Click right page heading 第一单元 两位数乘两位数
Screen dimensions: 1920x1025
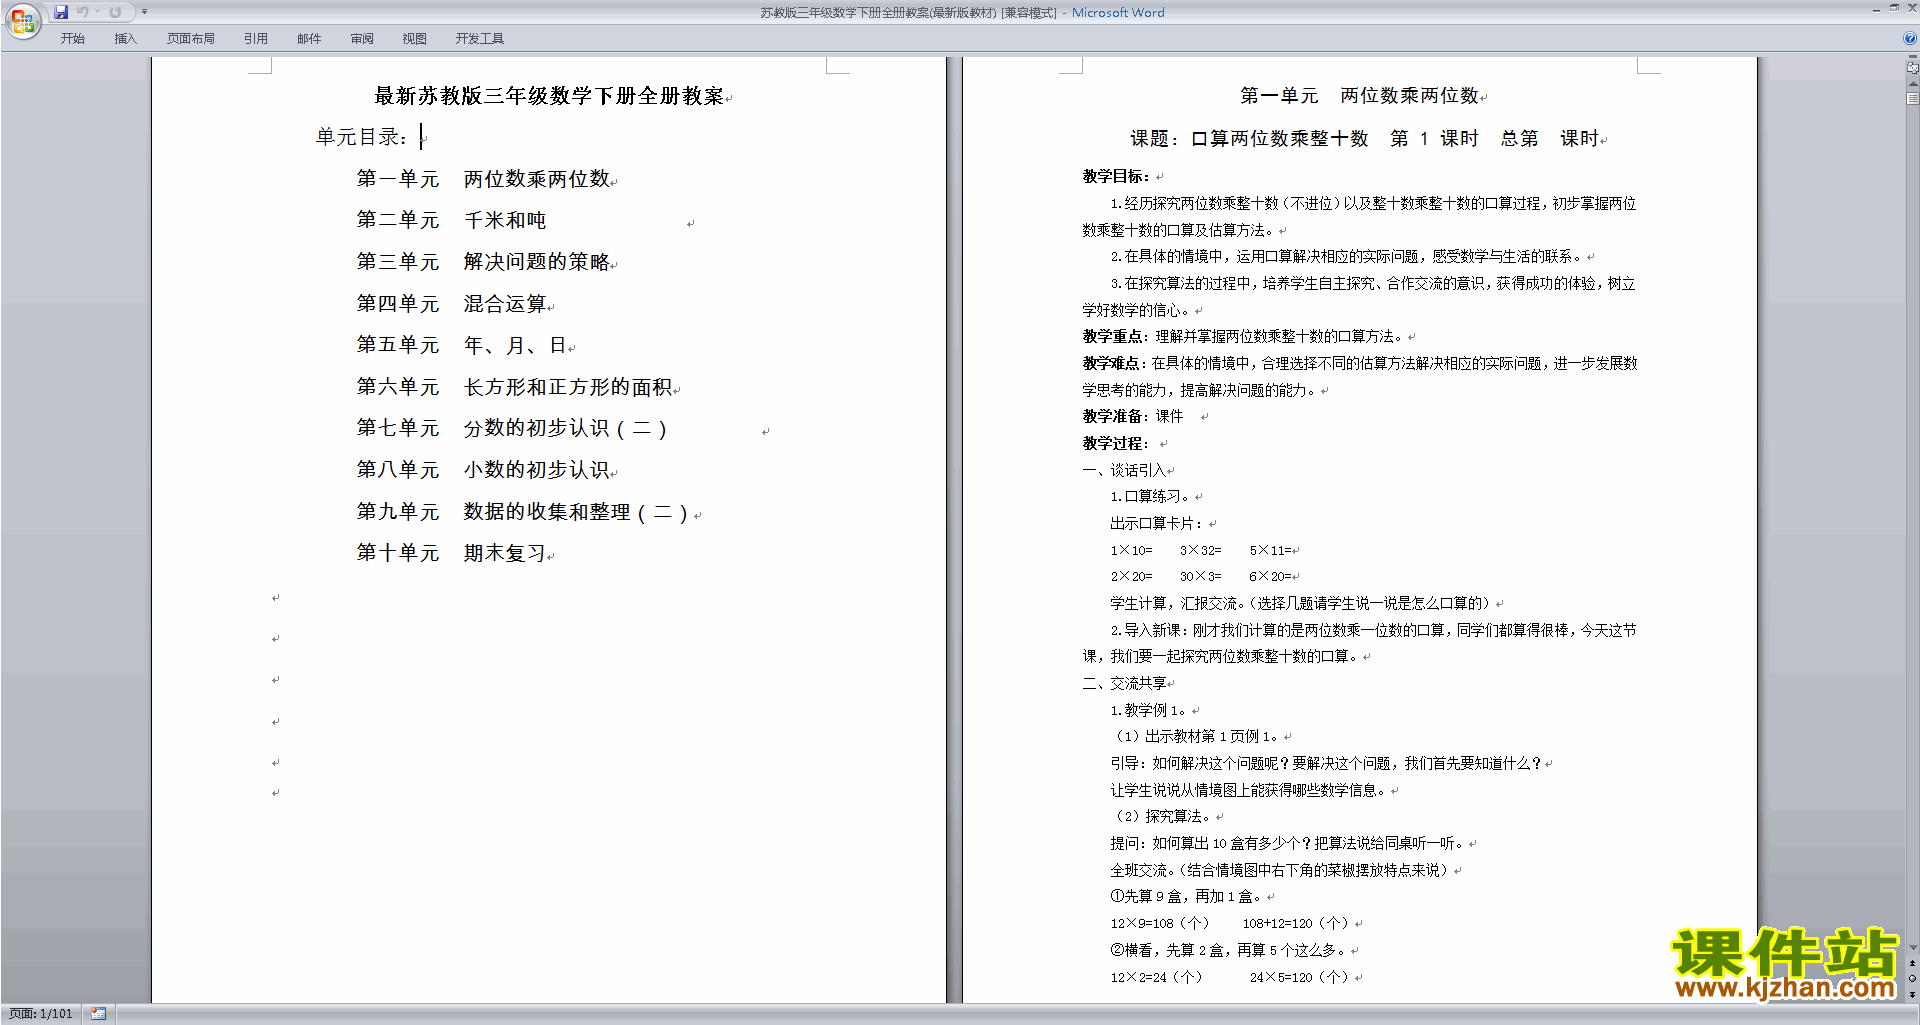(x=1360, y=96)
